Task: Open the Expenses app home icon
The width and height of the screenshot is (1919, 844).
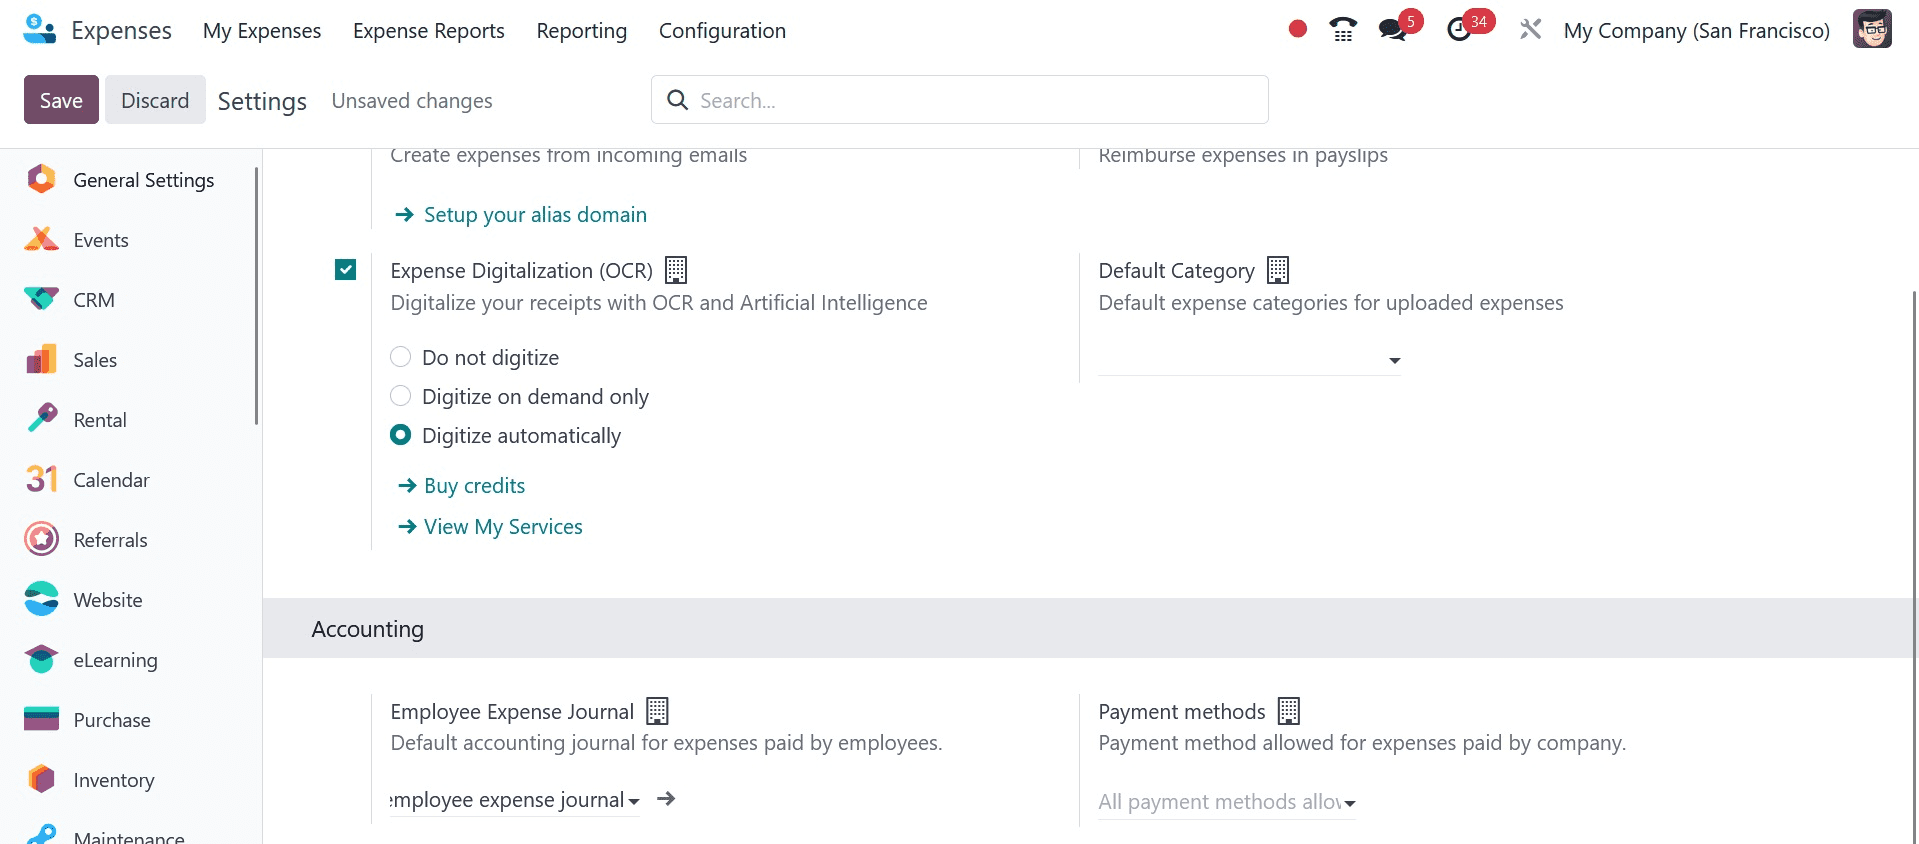Action: pos(40,30)
